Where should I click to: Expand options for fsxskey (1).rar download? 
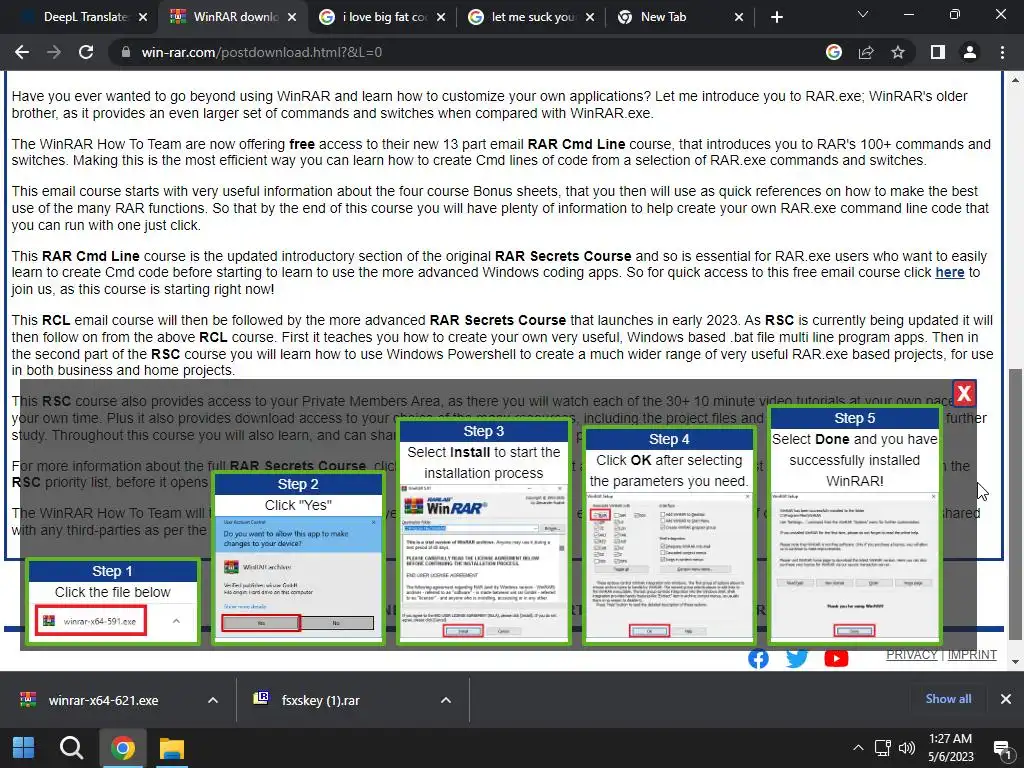[445, 700]
